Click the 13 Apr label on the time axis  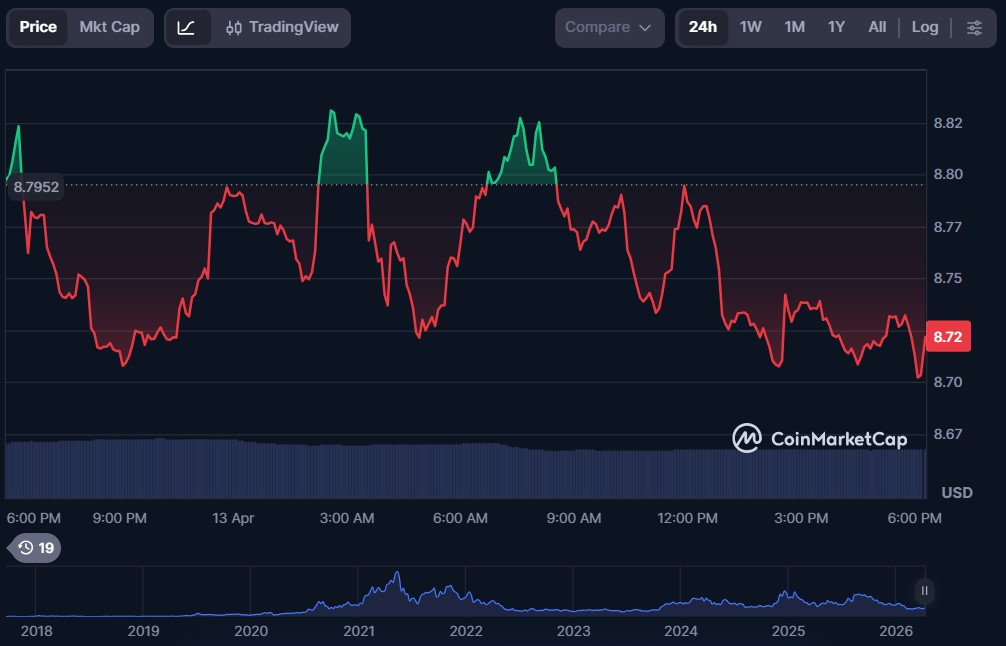[x=233, y=518]
